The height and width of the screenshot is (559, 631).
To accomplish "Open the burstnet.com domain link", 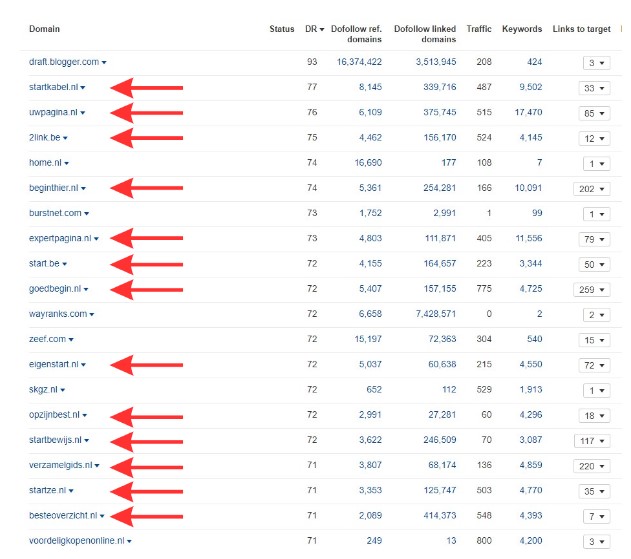I will pyautogui.click(x=55, y=213).
